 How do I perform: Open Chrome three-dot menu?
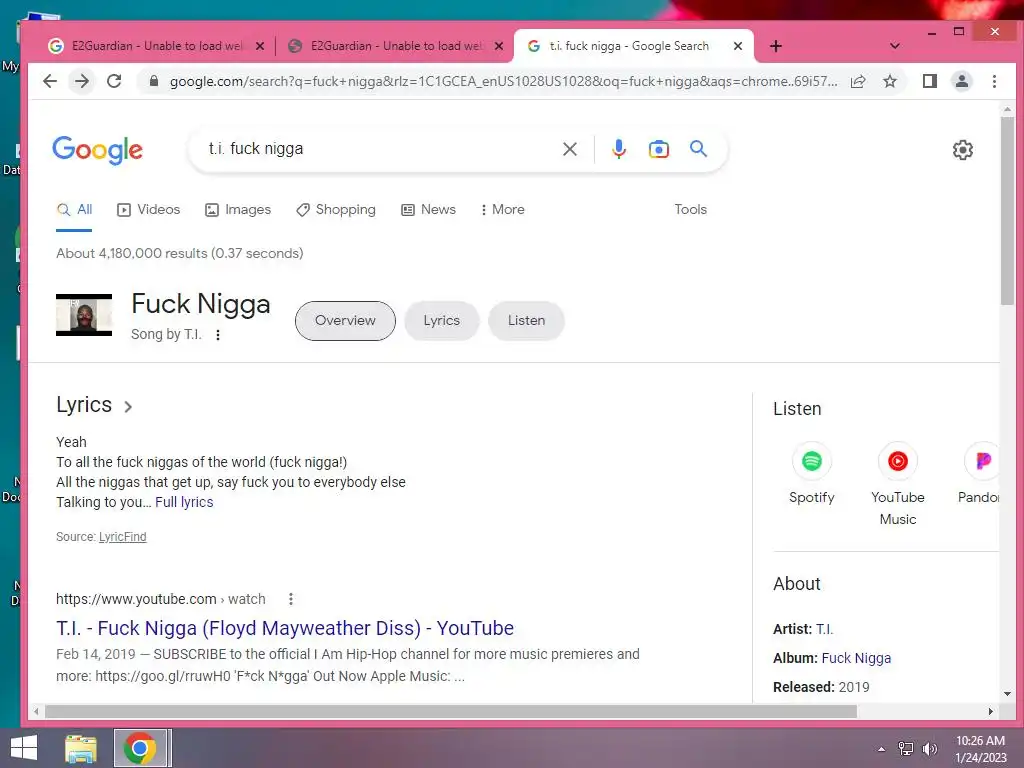tap(994, 81)
